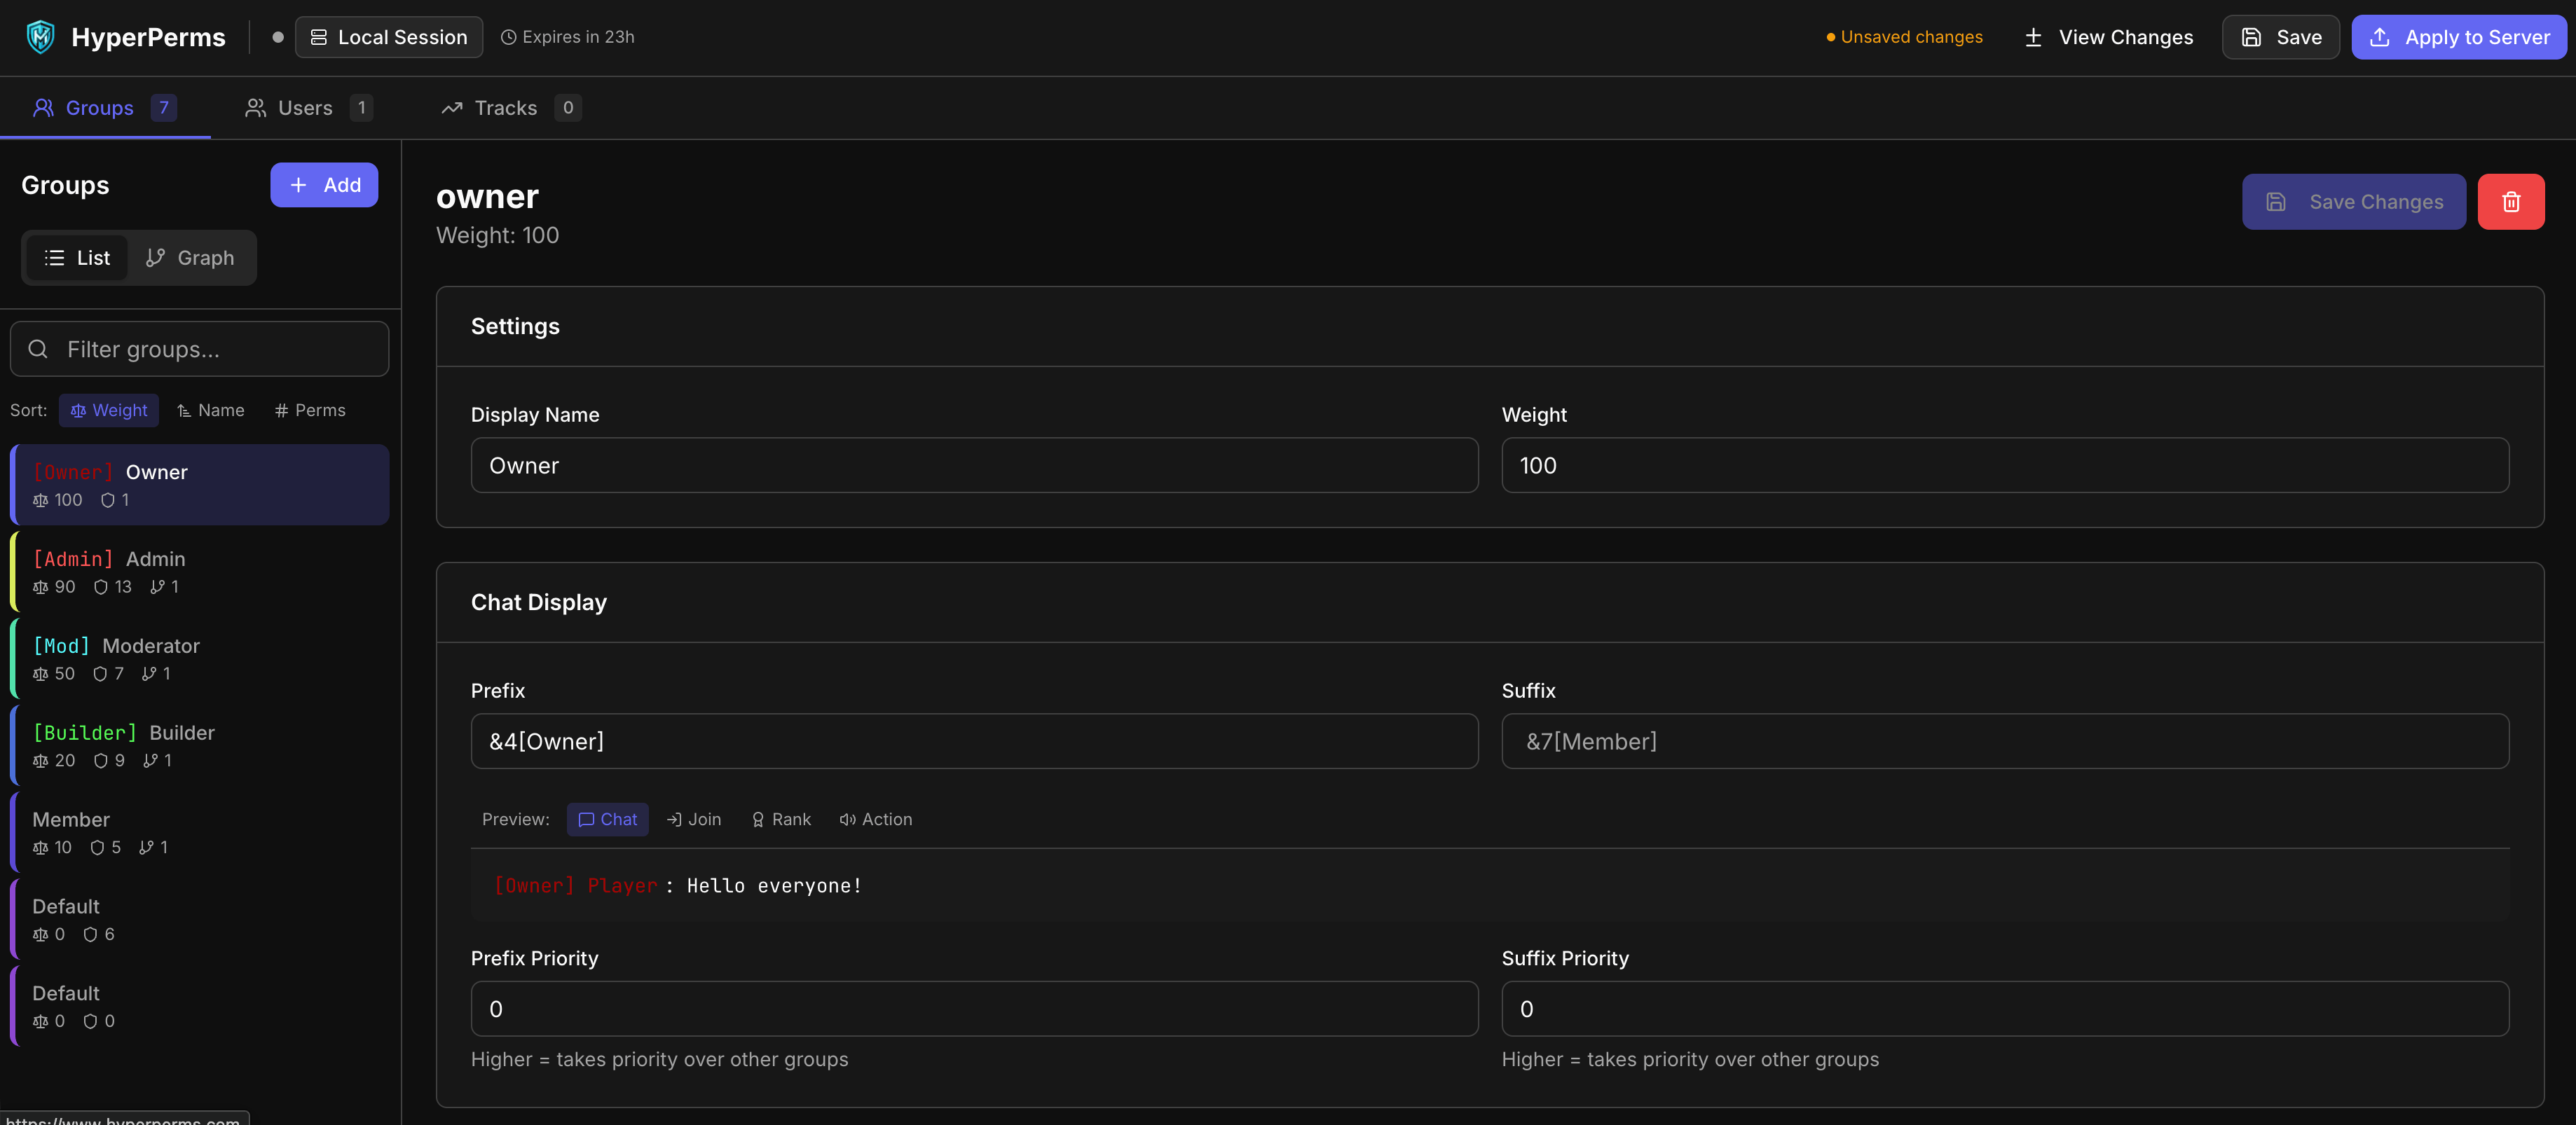Sort groups by Name
Image resolution: width=2576 pixels, height=1125 pixels.
[211, 410]
